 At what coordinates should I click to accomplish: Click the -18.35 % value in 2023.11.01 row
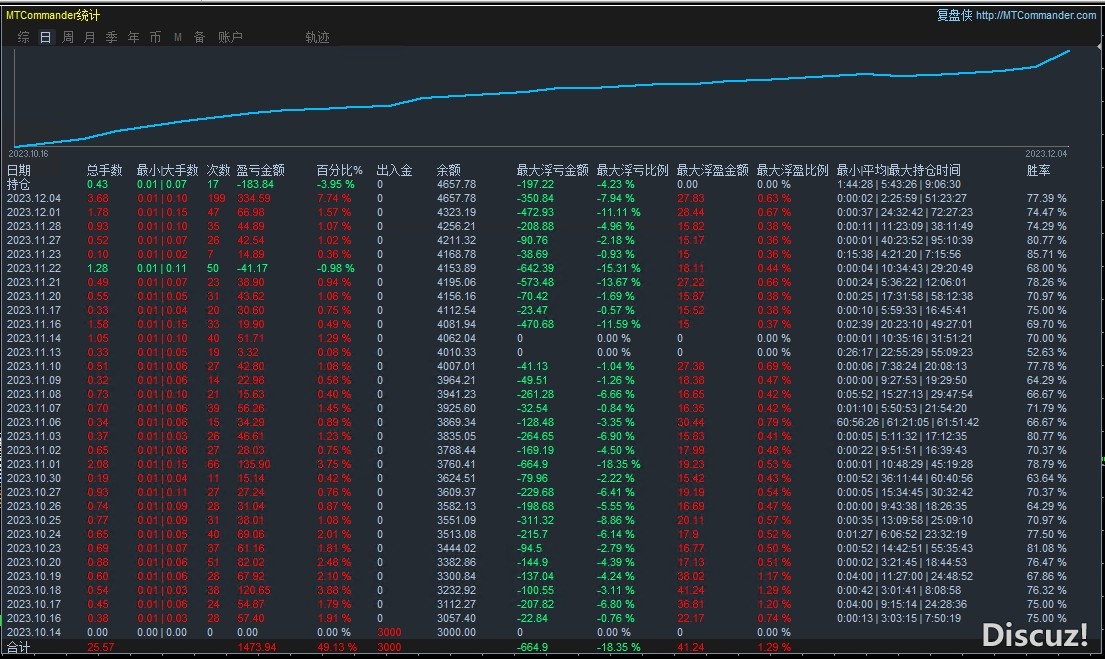[x=619, y=464]
